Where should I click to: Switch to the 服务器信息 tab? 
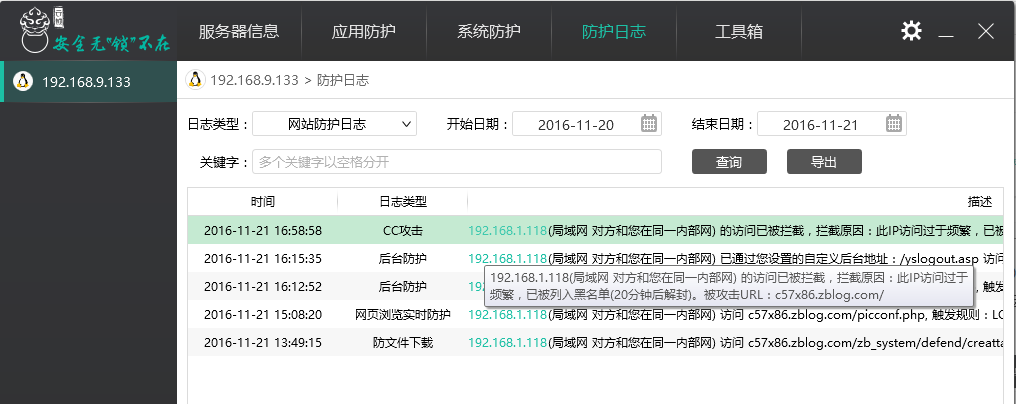pos(239,32)
